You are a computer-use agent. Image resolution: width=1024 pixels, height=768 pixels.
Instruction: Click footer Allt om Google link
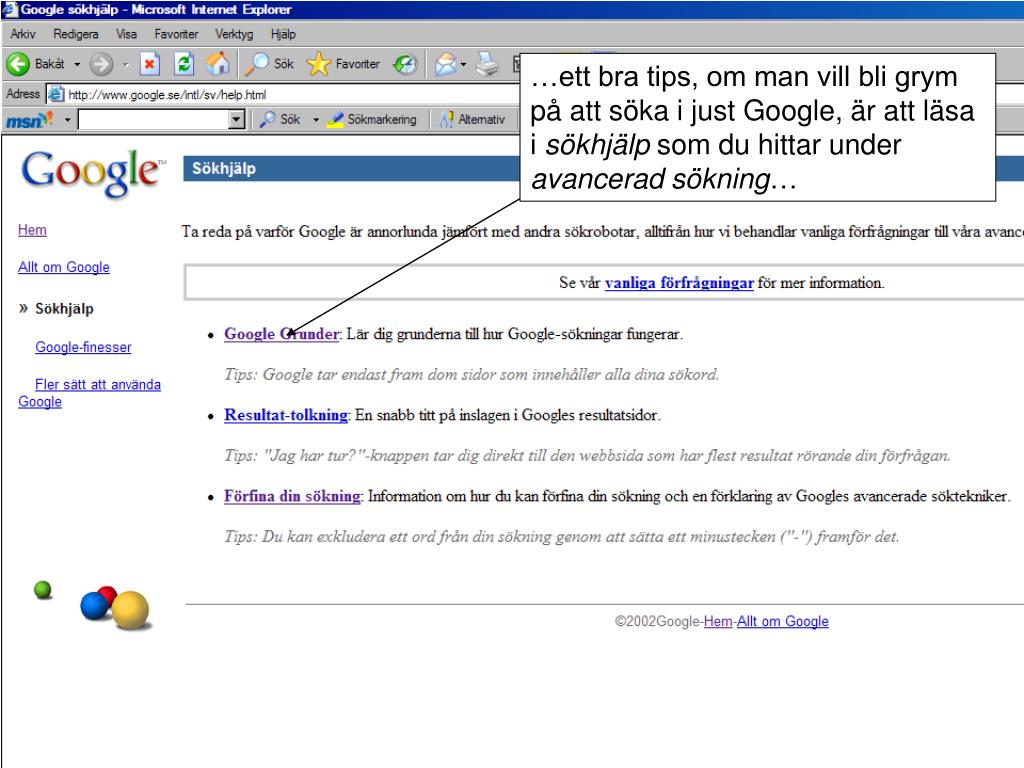(x=782, y=621)
